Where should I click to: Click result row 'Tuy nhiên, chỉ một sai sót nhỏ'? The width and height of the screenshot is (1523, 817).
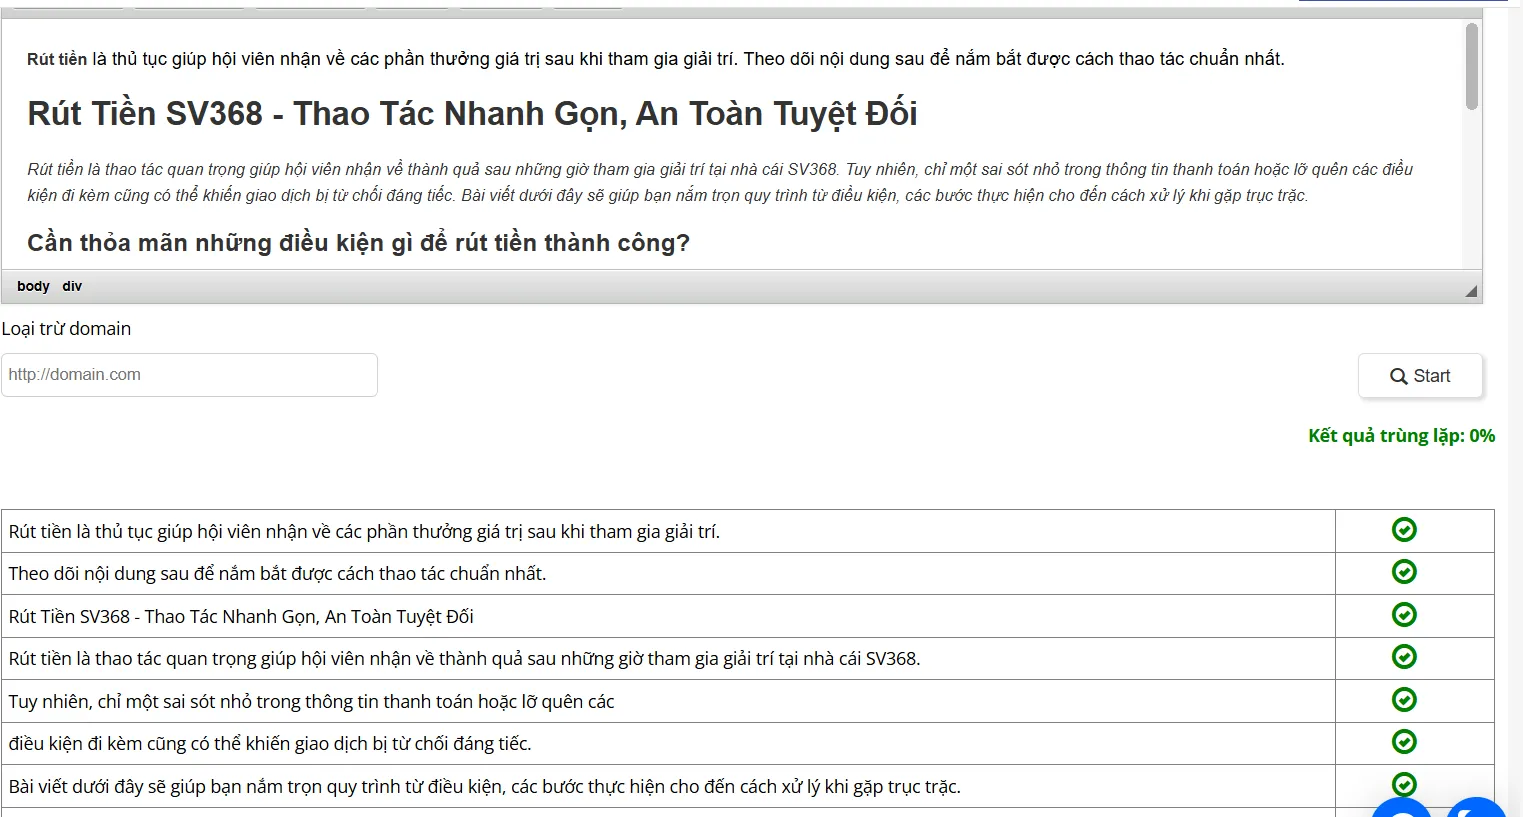coord(668,702)
